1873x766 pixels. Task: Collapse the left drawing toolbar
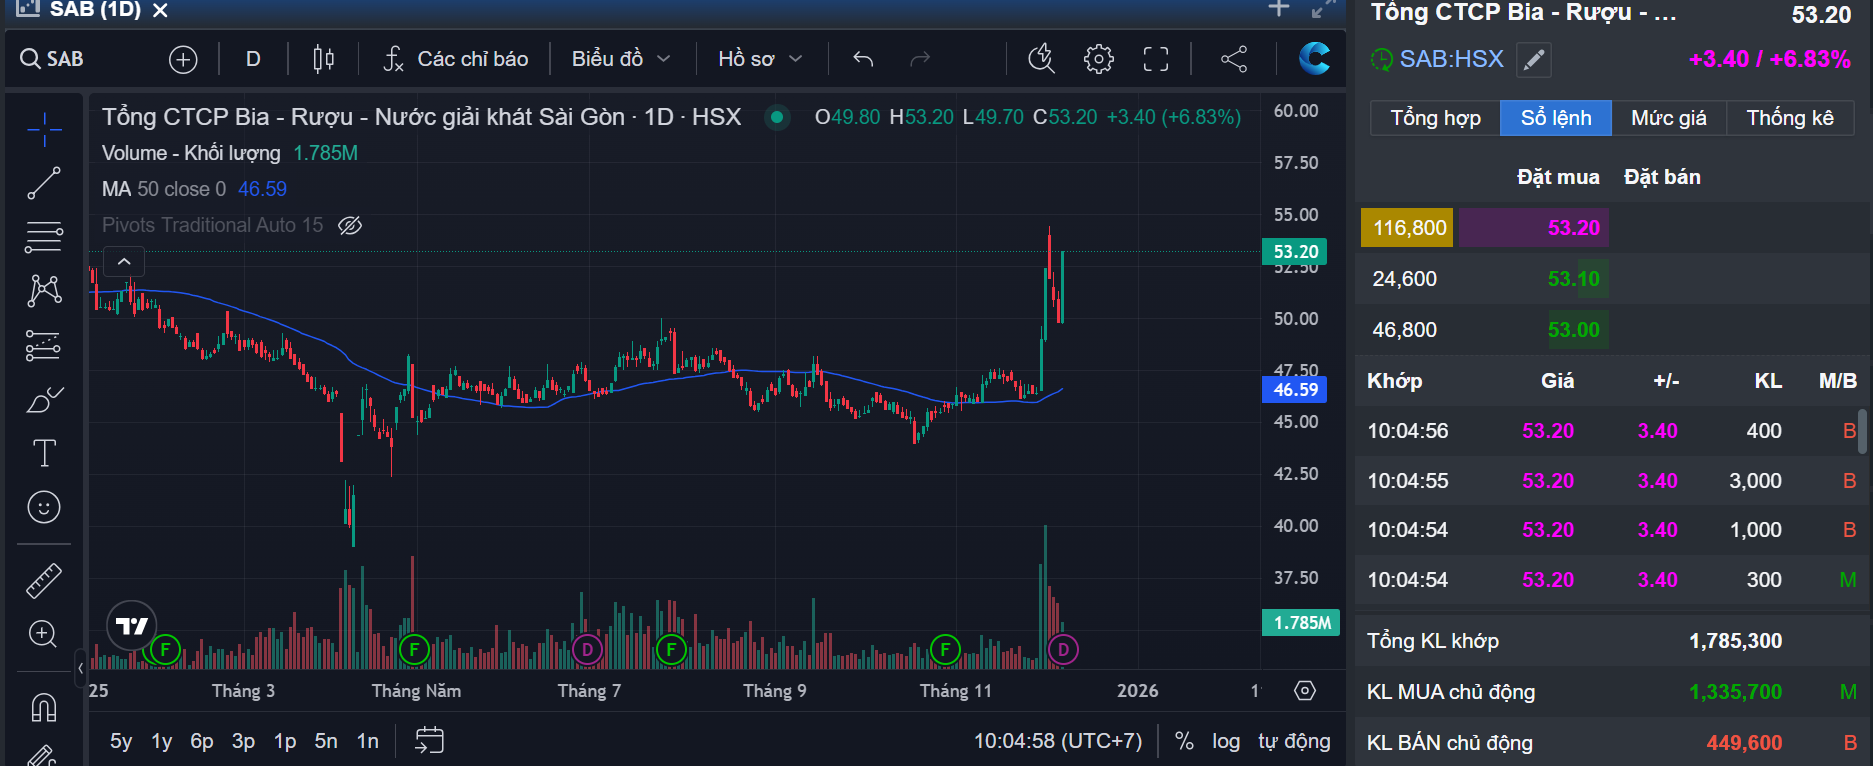(x=81, y=668)
